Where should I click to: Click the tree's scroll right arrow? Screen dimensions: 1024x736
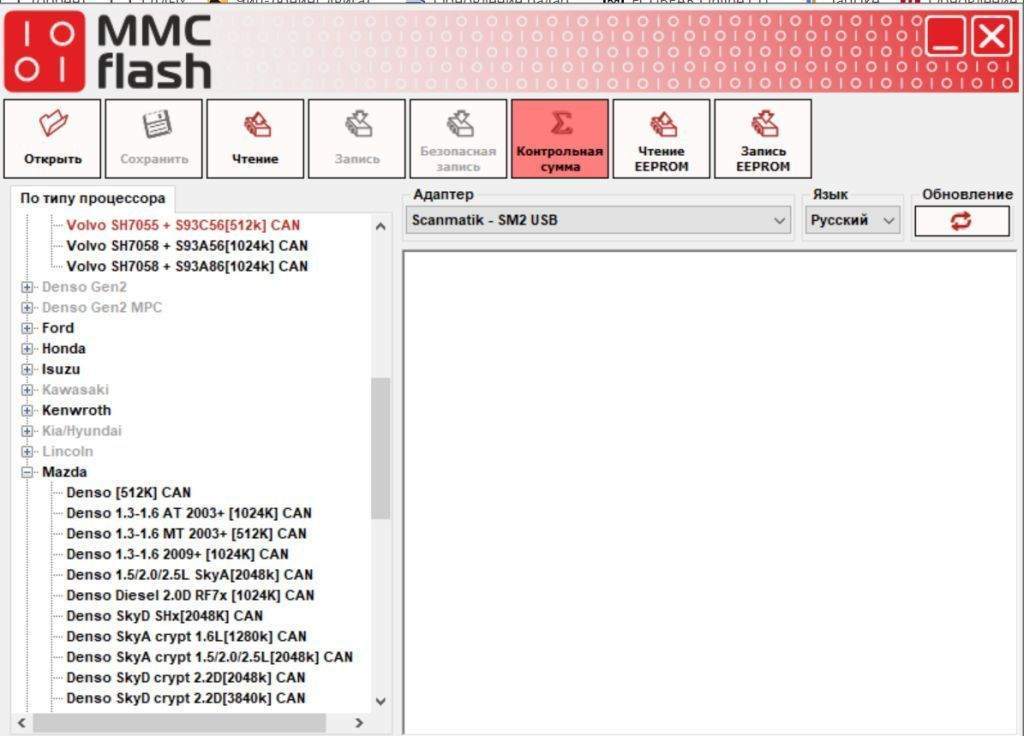[359, 723]
